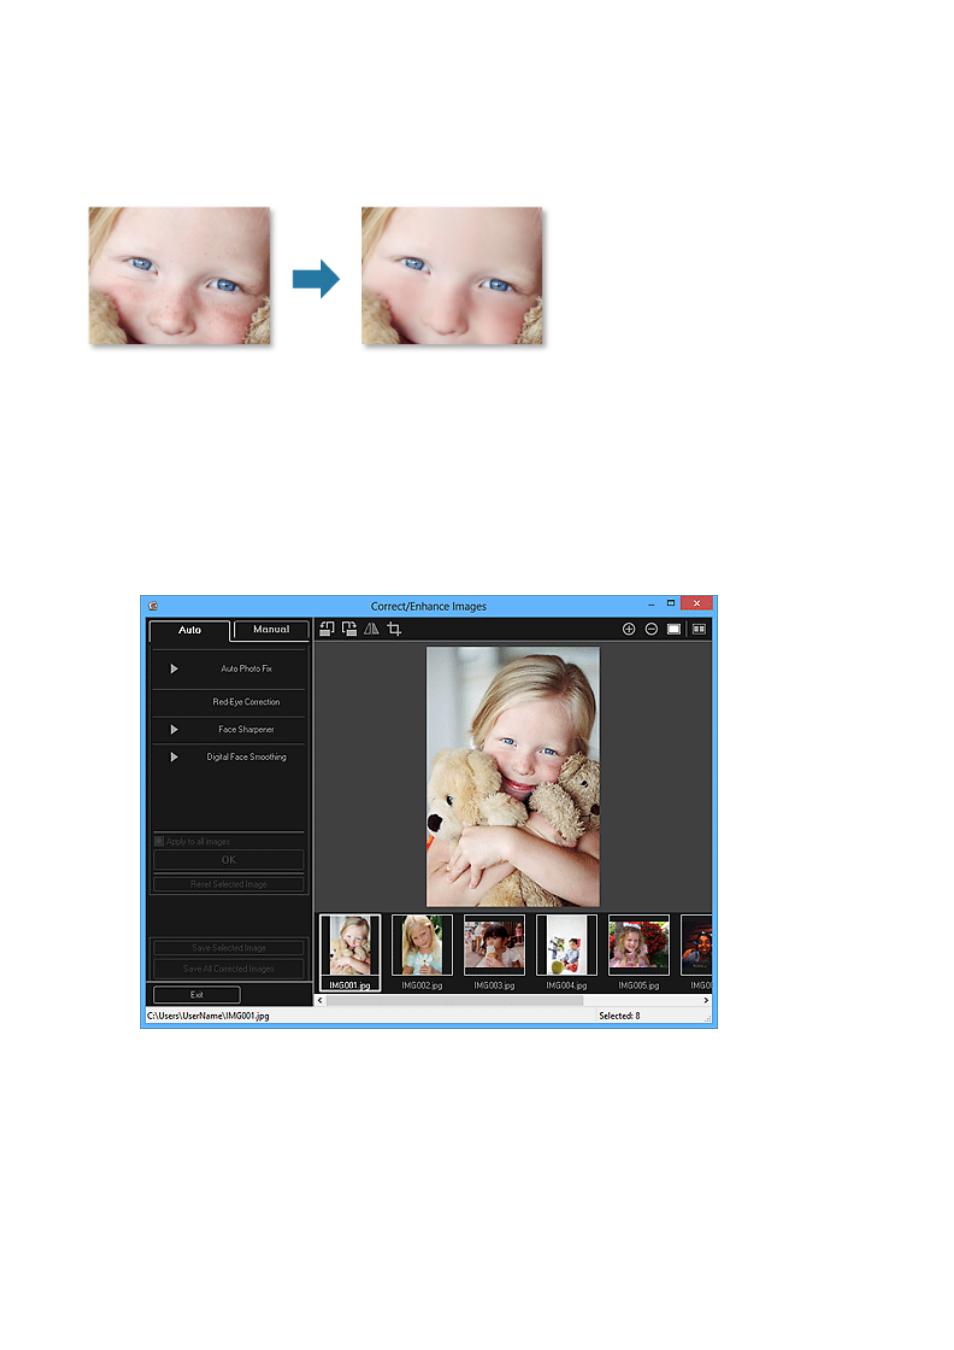Switch to the Manual tab
Image resolution: width=954 pixels, height=1350 pixels.
[271, 630]
